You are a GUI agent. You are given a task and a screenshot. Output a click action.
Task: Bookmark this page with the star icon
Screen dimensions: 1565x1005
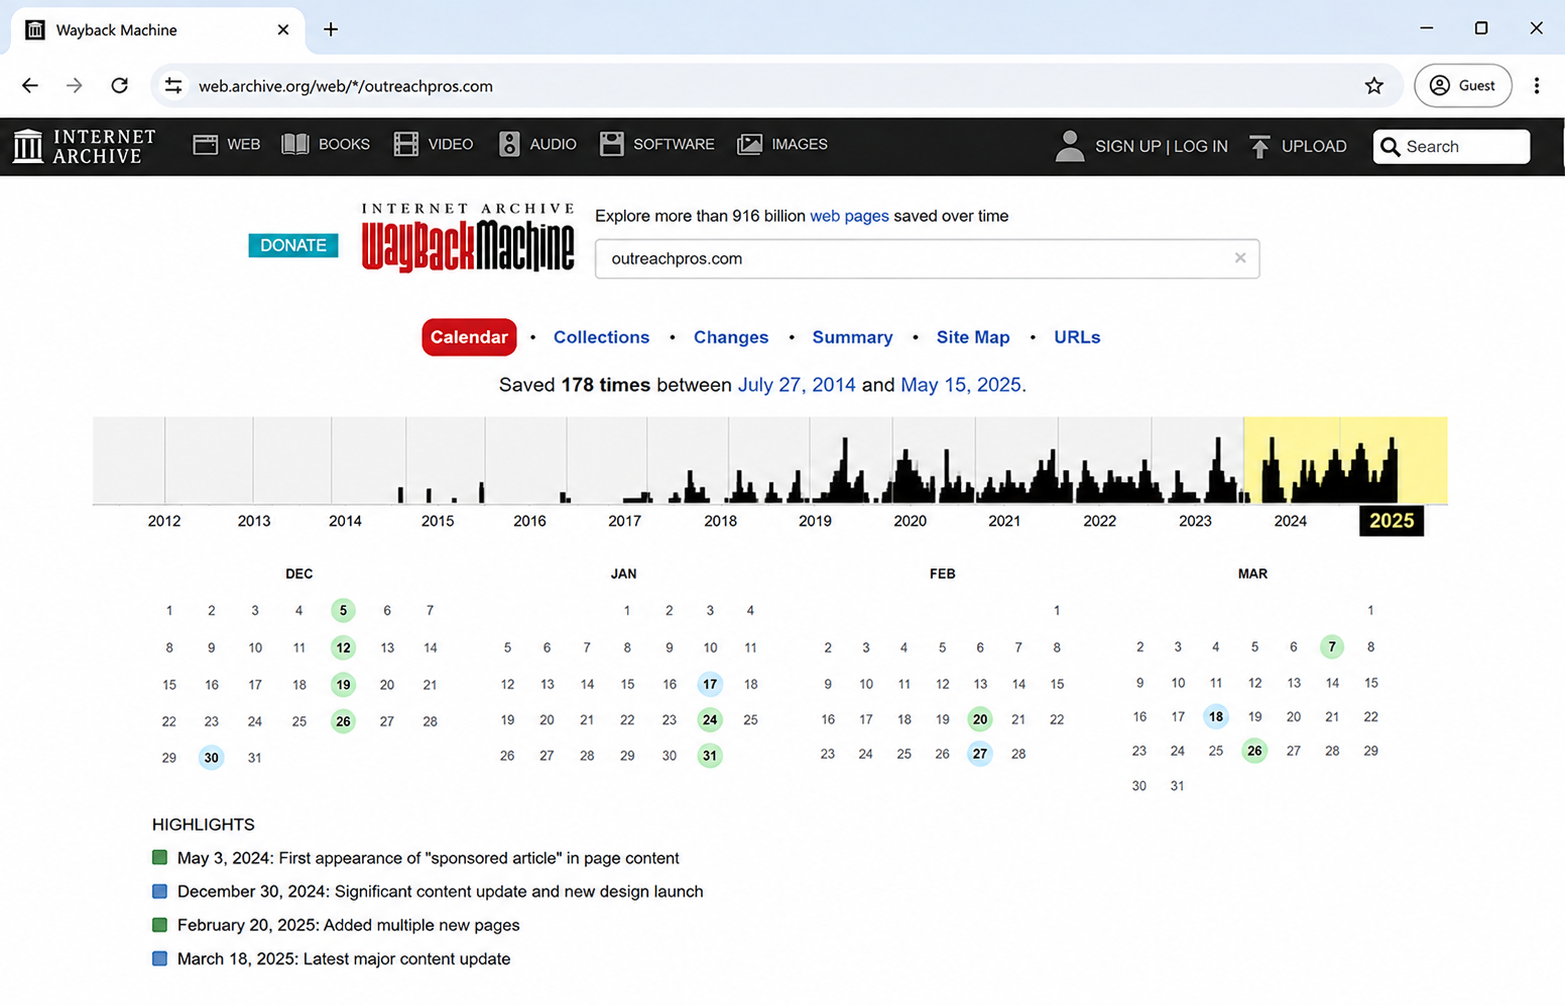click(1374, 86)
